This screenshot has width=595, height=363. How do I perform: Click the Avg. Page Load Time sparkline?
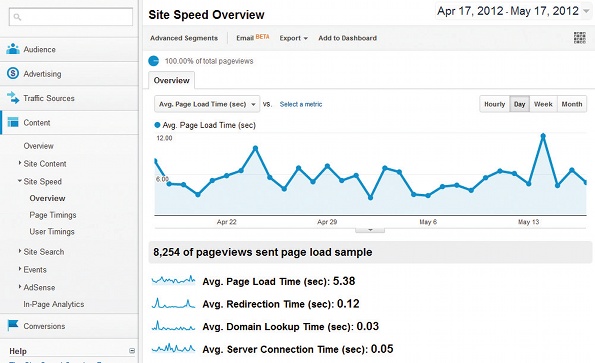click(173, 281)
